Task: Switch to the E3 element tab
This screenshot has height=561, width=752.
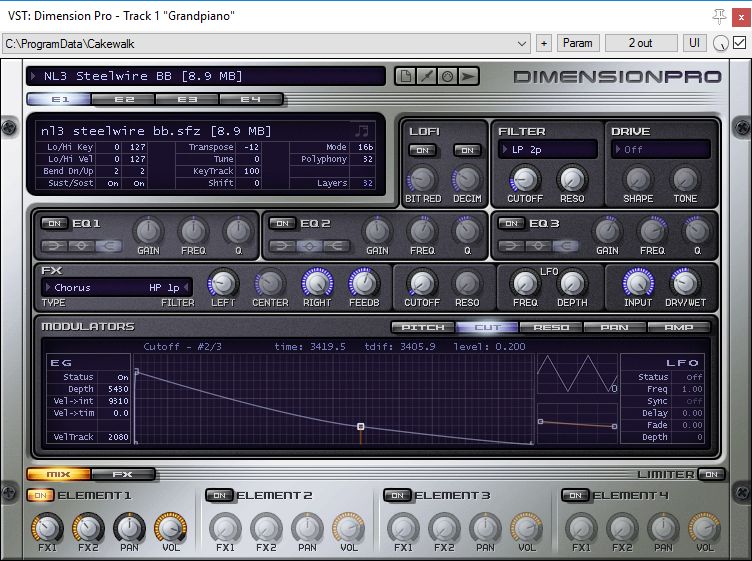Action: [187, 99]
